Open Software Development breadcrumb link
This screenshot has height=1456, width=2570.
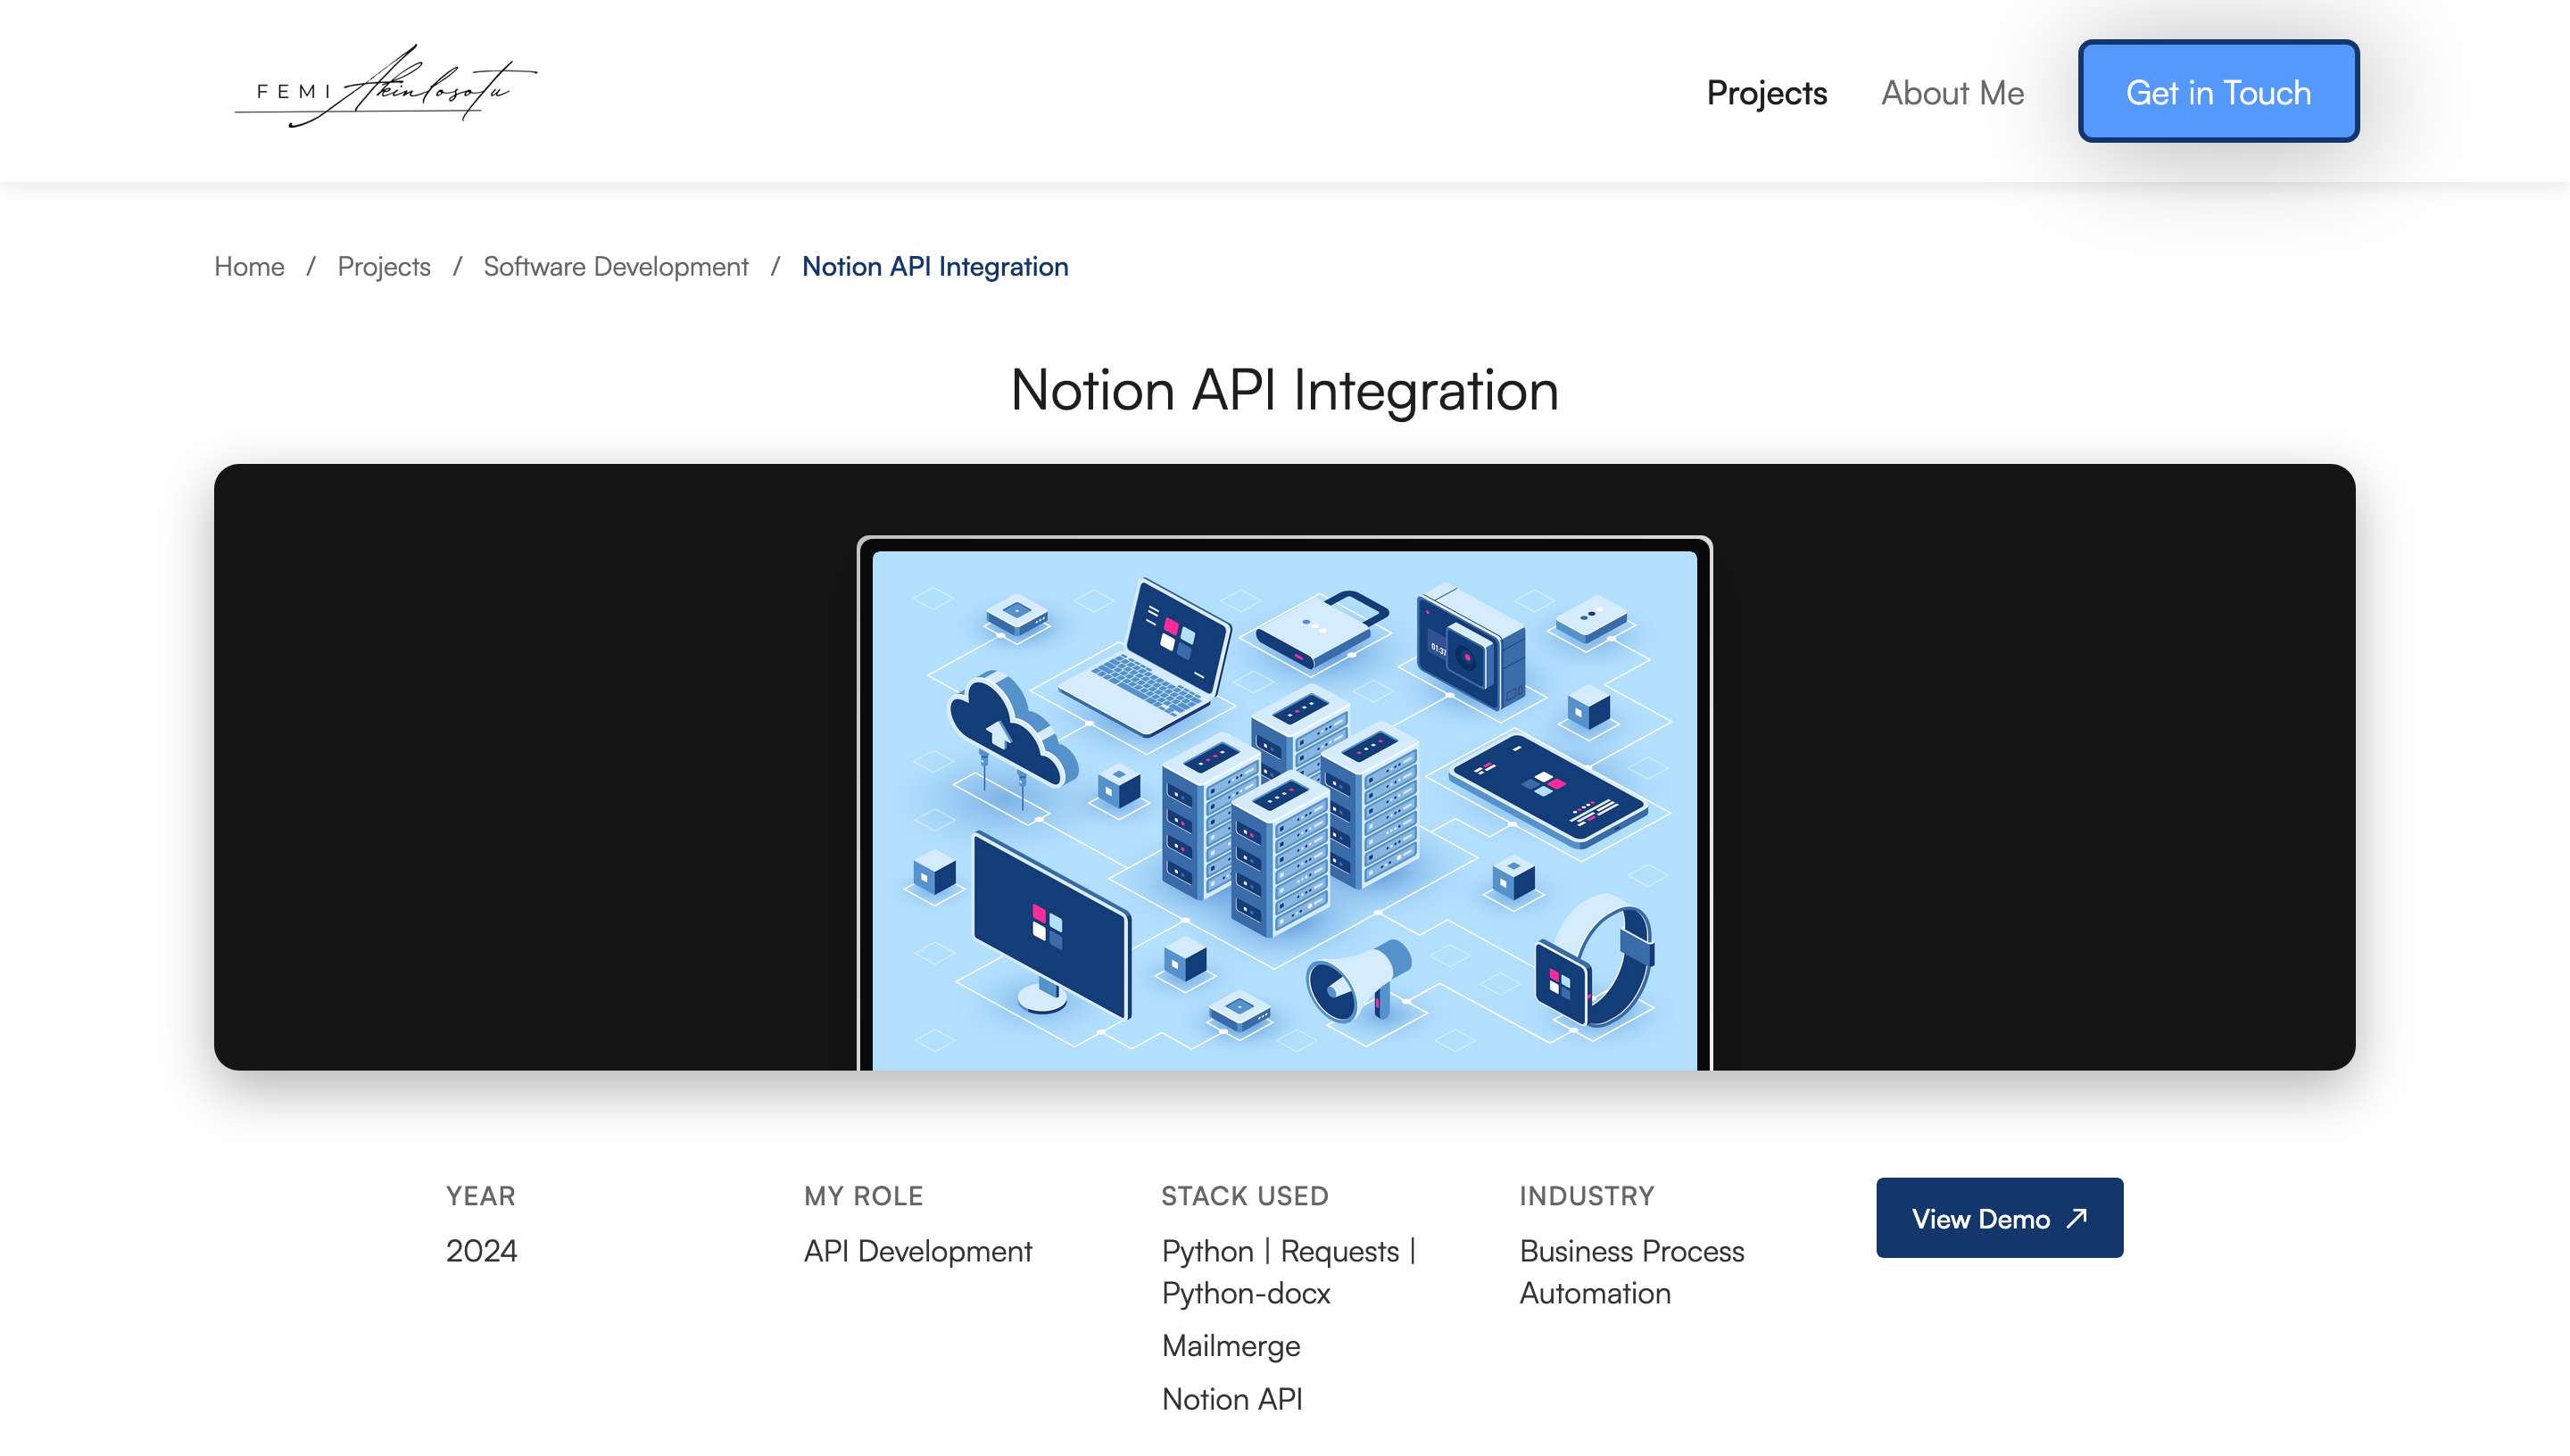point(616,266)
